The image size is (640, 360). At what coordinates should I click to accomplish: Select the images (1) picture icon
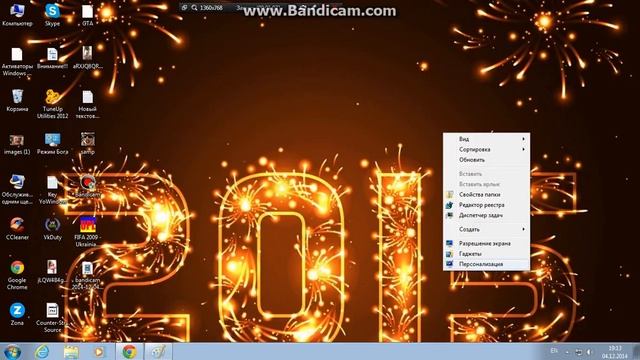click(17, 144)
